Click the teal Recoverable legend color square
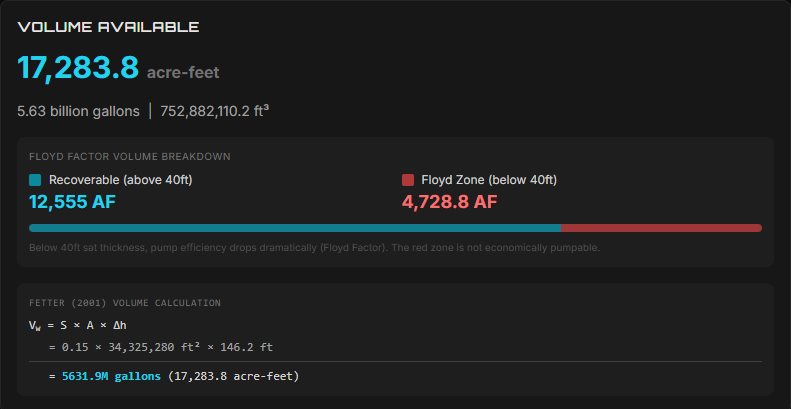This screenshot has width=791, height=409. pyautogui.click(x=35, y=180)
